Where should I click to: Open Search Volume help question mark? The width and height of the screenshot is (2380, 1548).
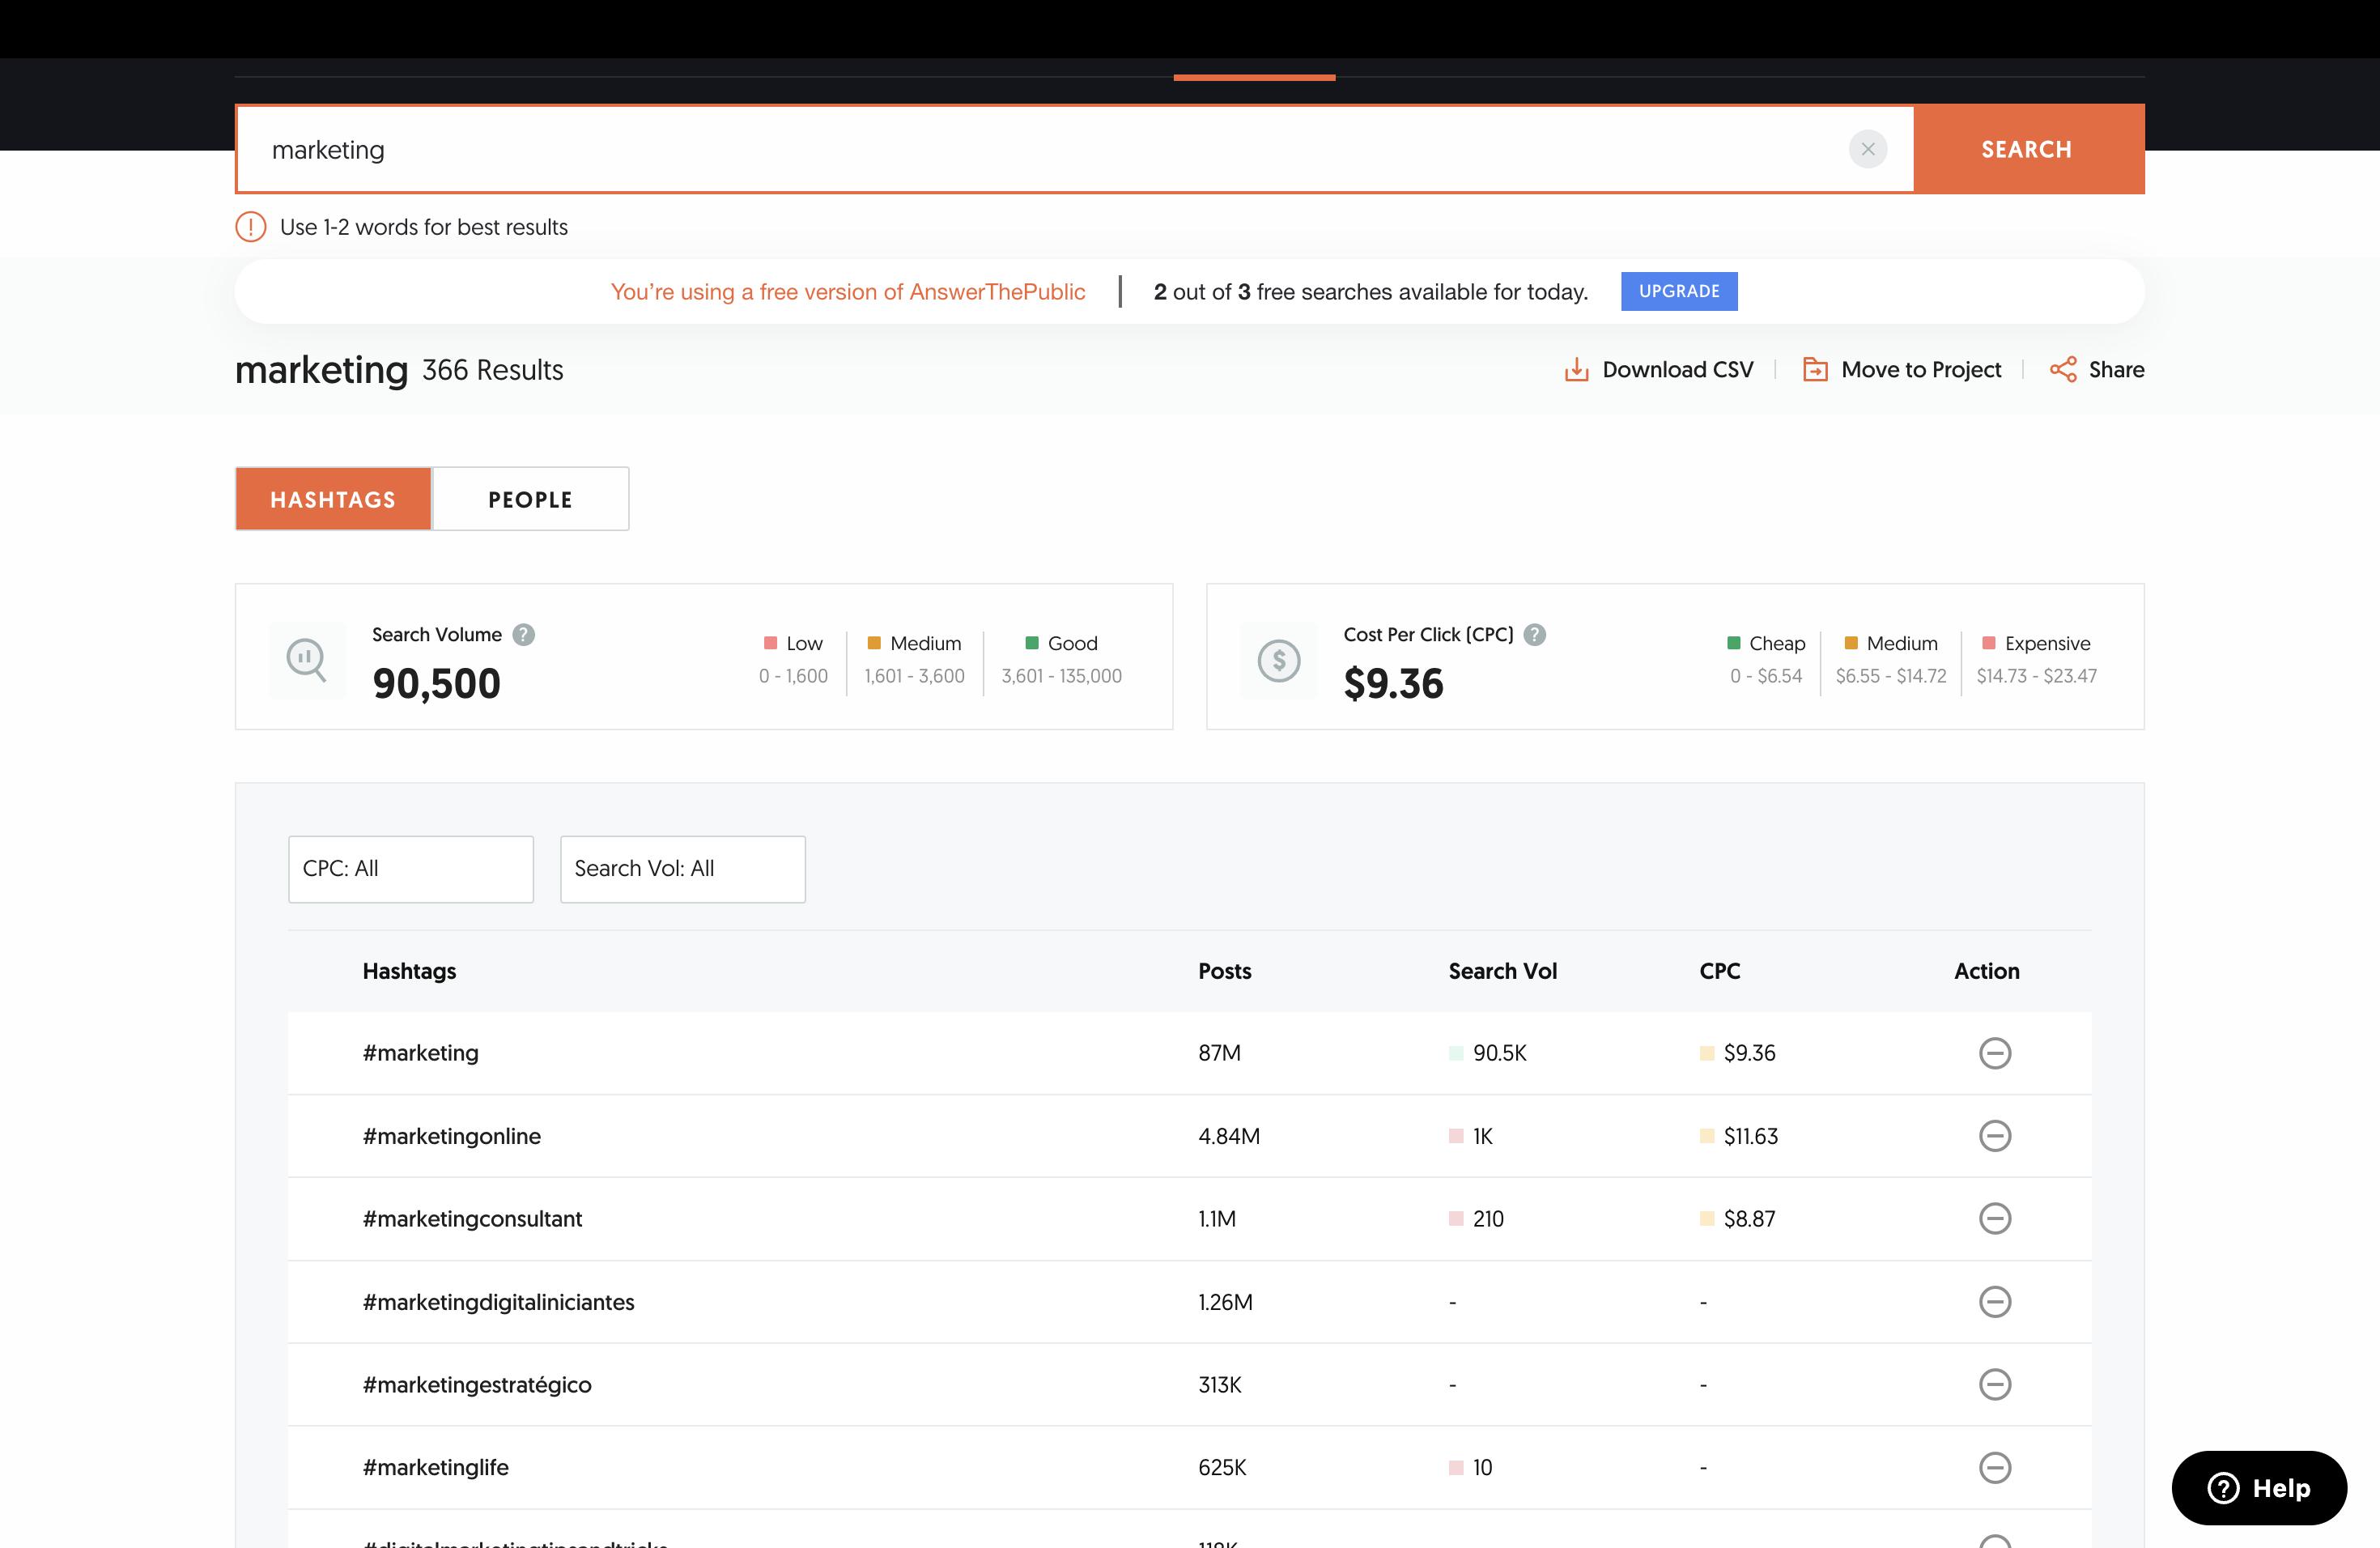523,635
